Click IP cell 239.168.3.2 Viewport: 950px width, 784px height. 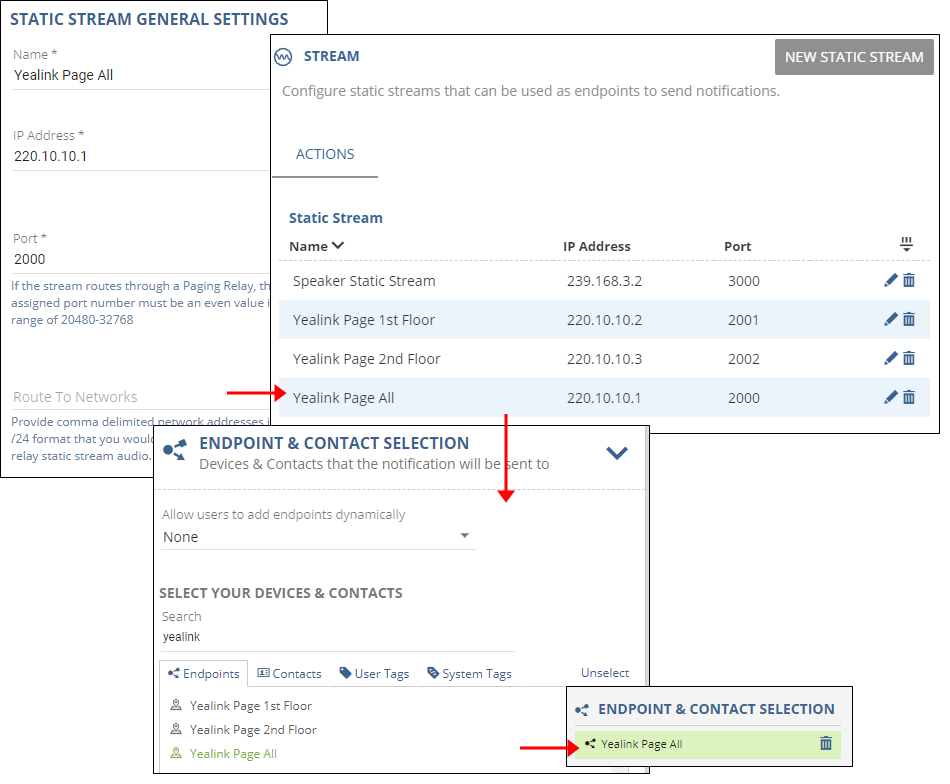pyautogui.click(x=604, y=281)
